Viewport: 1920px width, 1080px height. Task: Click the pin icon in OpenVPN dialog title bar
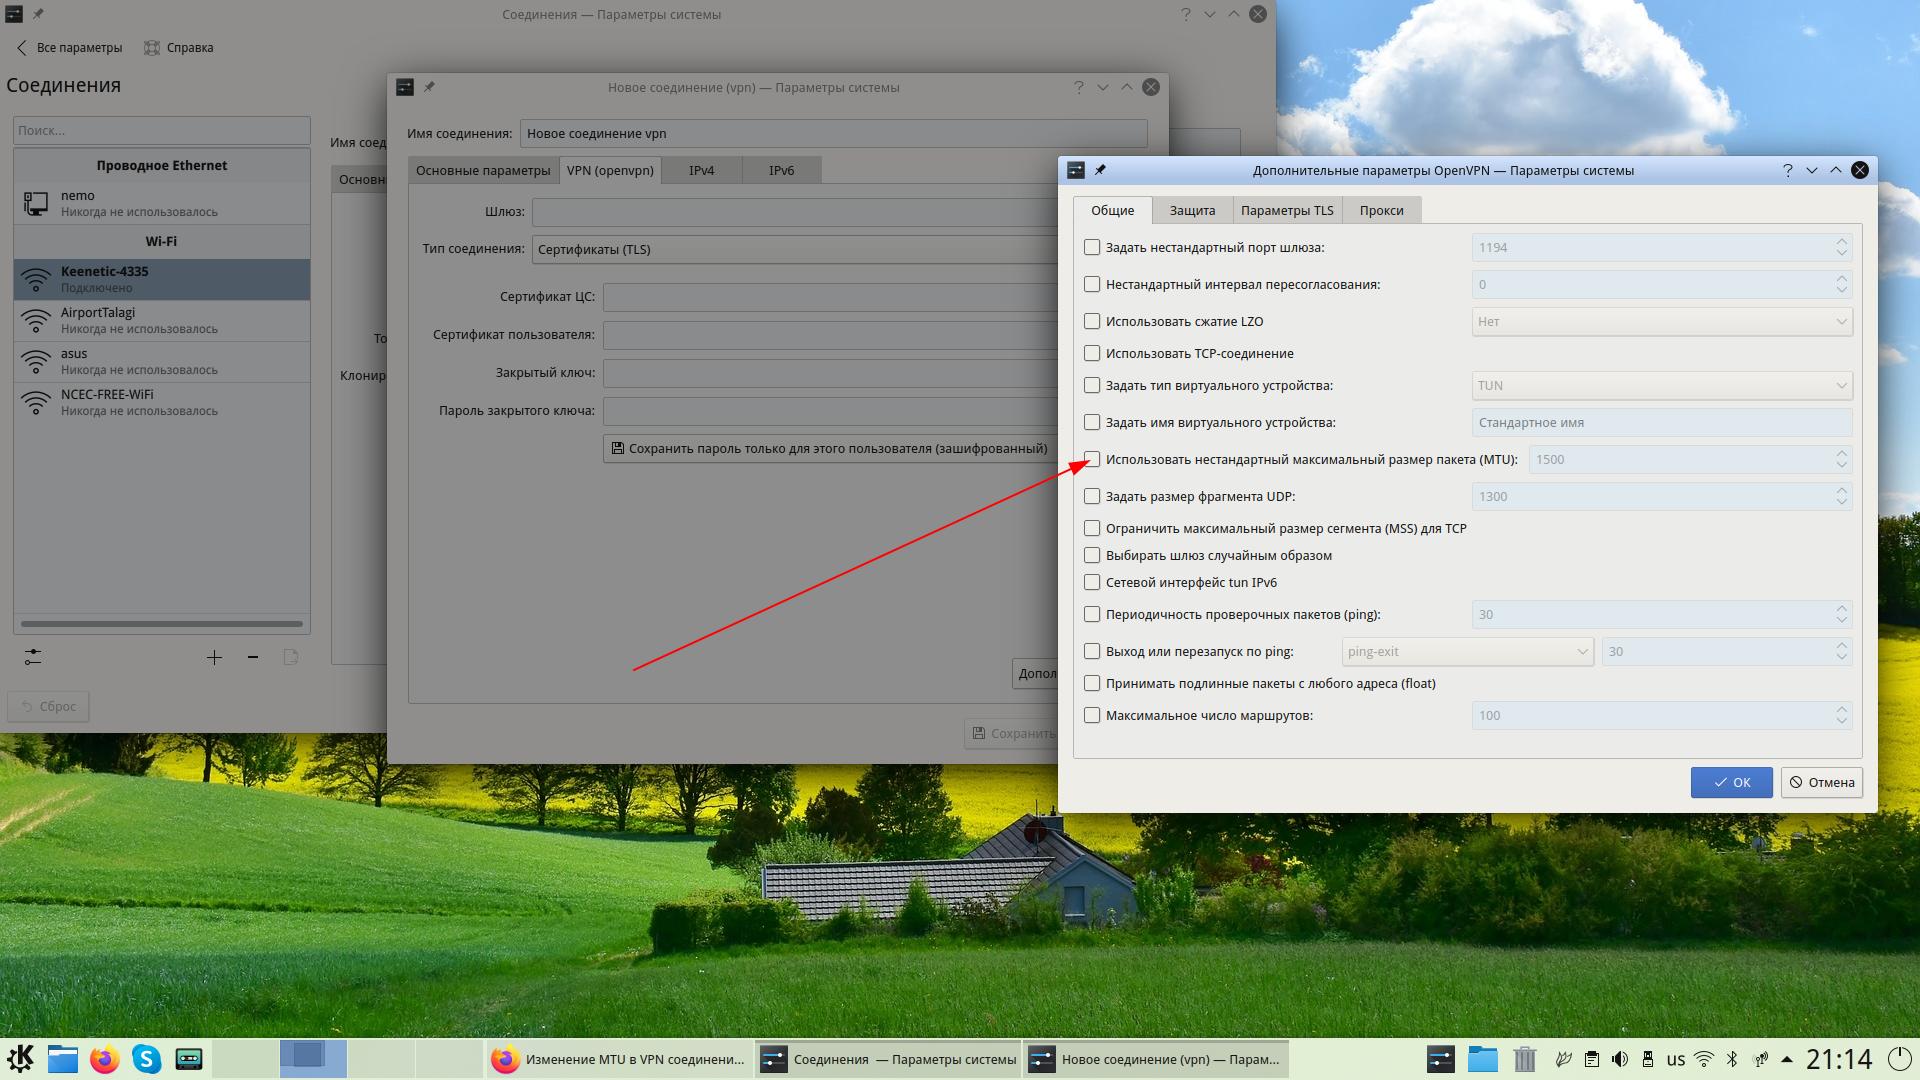click(1100, 170)
